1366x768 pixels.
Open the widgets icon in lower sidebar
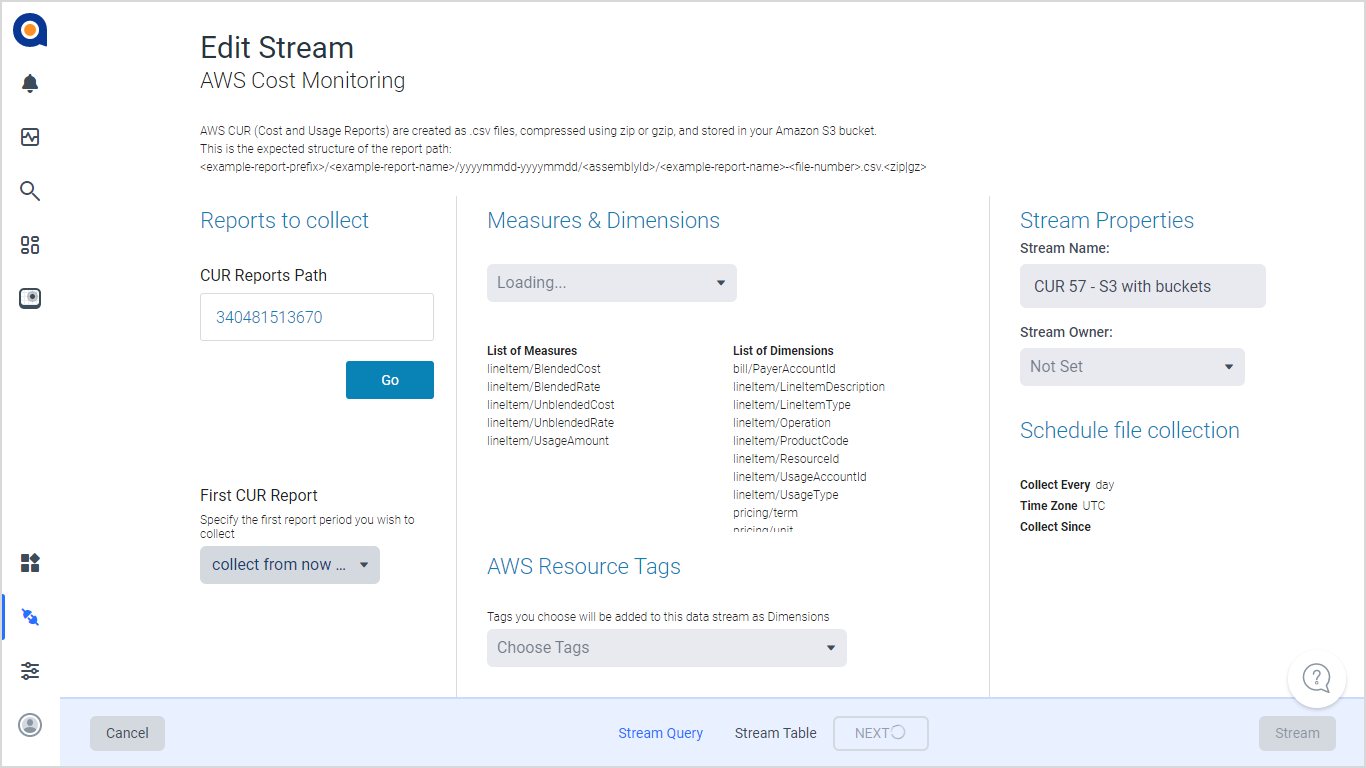(30, 563)
